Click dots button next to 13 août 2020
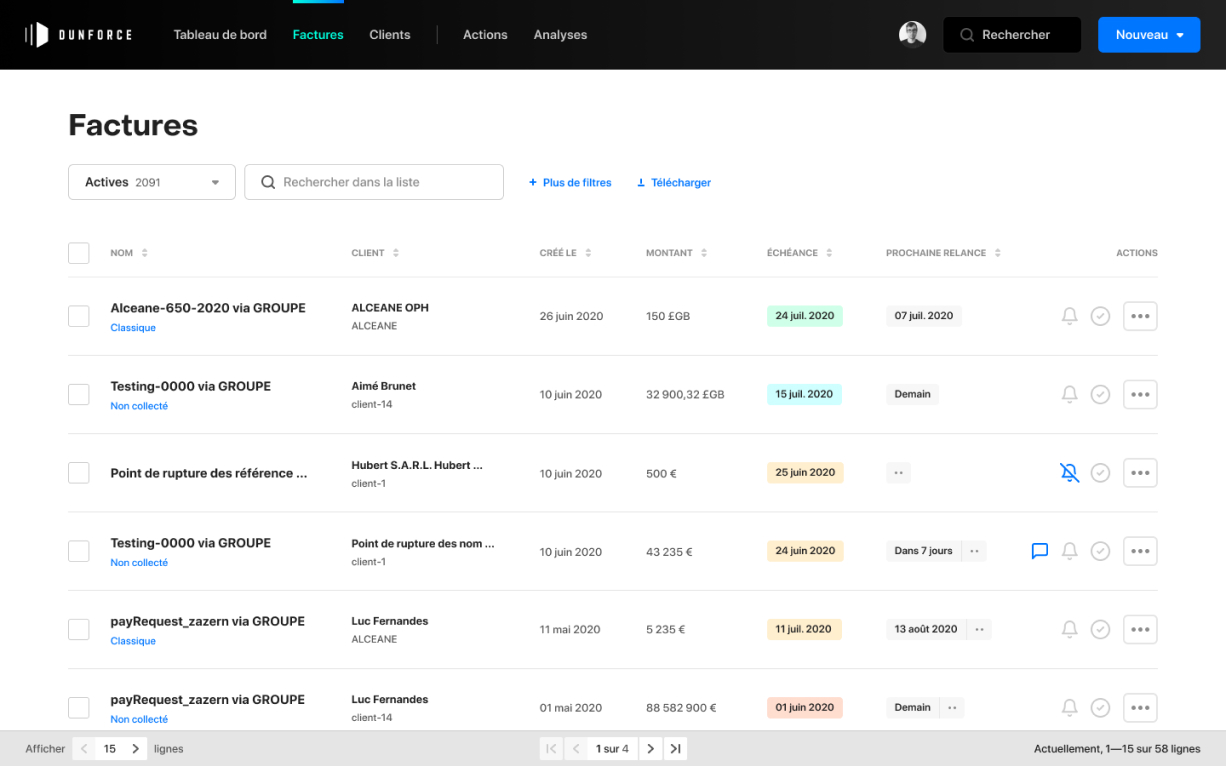Screen dimensions: 1226x766 click(x=979, y=629)
